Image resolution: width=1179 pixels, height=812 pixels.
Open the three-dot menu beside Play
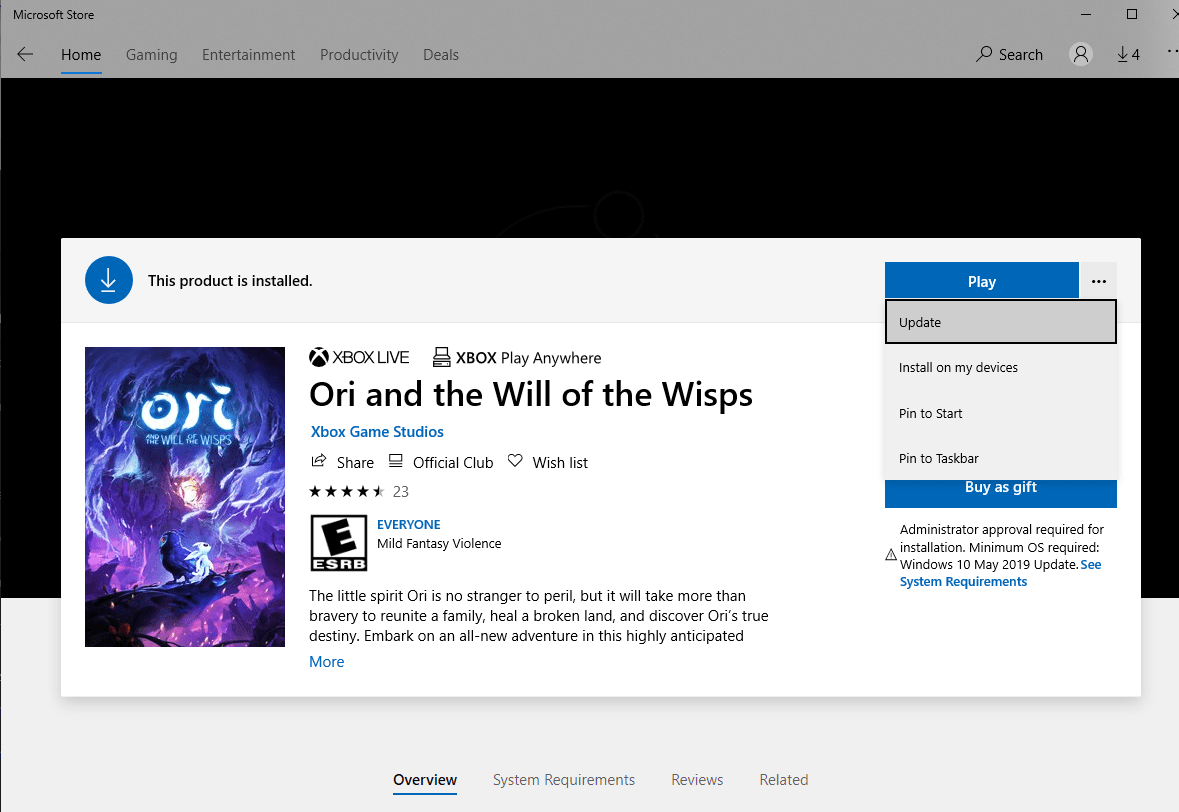[1099, 281]
